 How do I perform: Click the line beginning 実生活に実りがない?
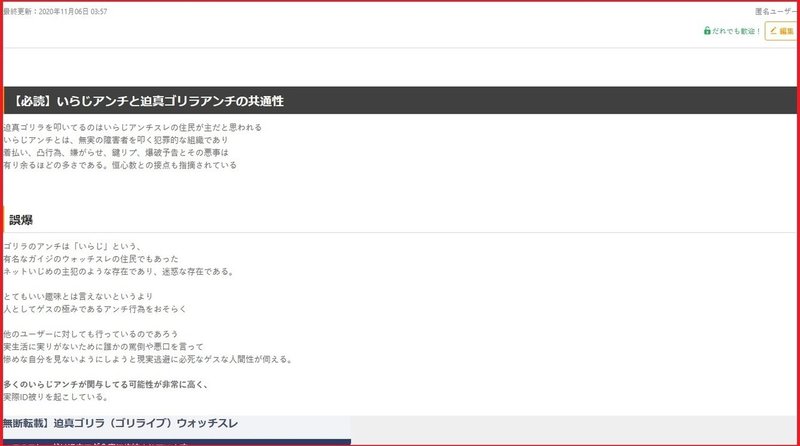click(x=104, y=346)
